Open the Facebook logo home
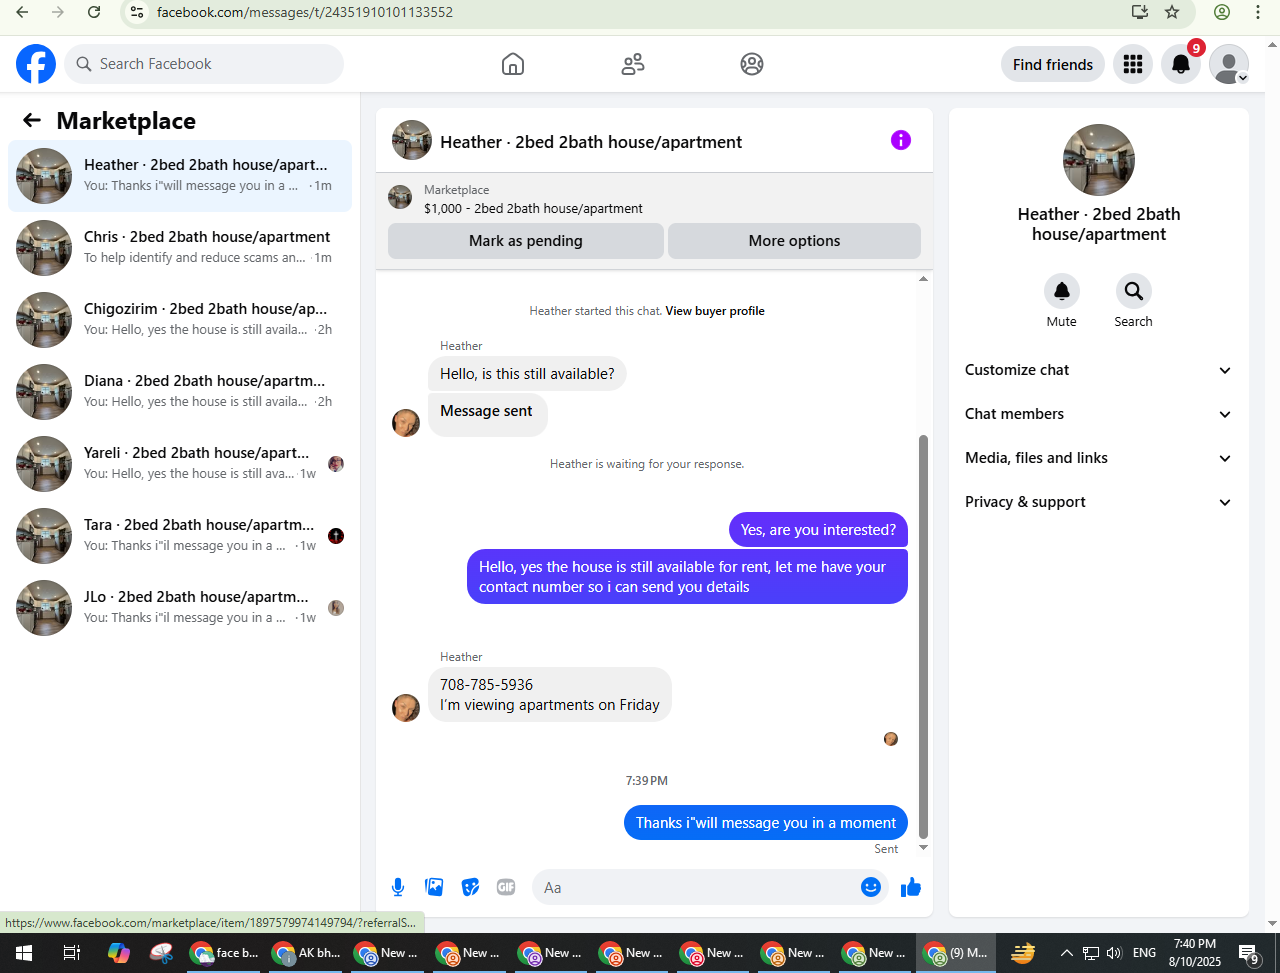 [36, 64]
